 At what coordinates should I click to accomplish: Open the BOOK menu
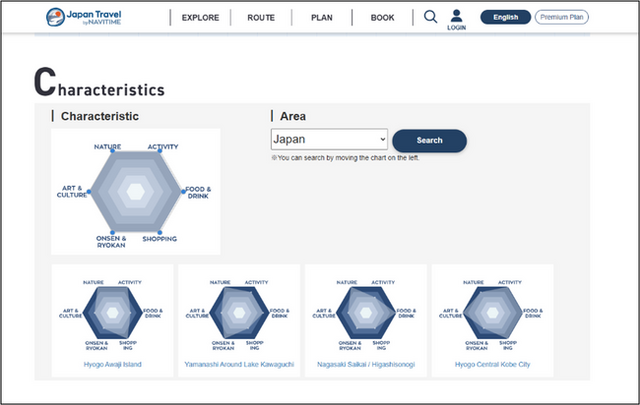click(382, 18)
